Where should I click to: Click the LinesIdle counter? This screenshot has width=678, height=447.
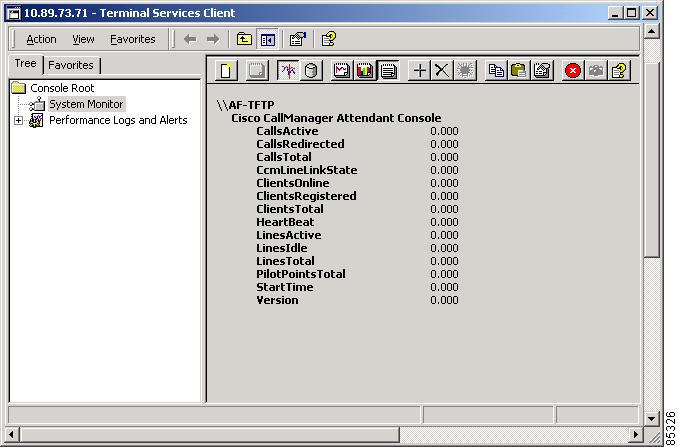tap(282, 248)
